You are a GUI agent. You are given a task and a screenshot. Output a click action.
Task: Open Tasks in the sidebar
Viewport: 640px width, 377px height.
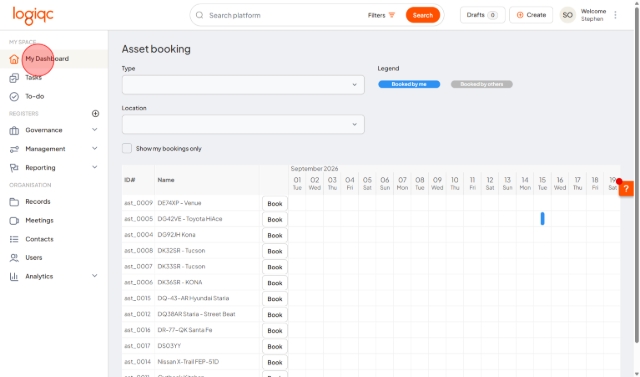(x=33, y=78)
